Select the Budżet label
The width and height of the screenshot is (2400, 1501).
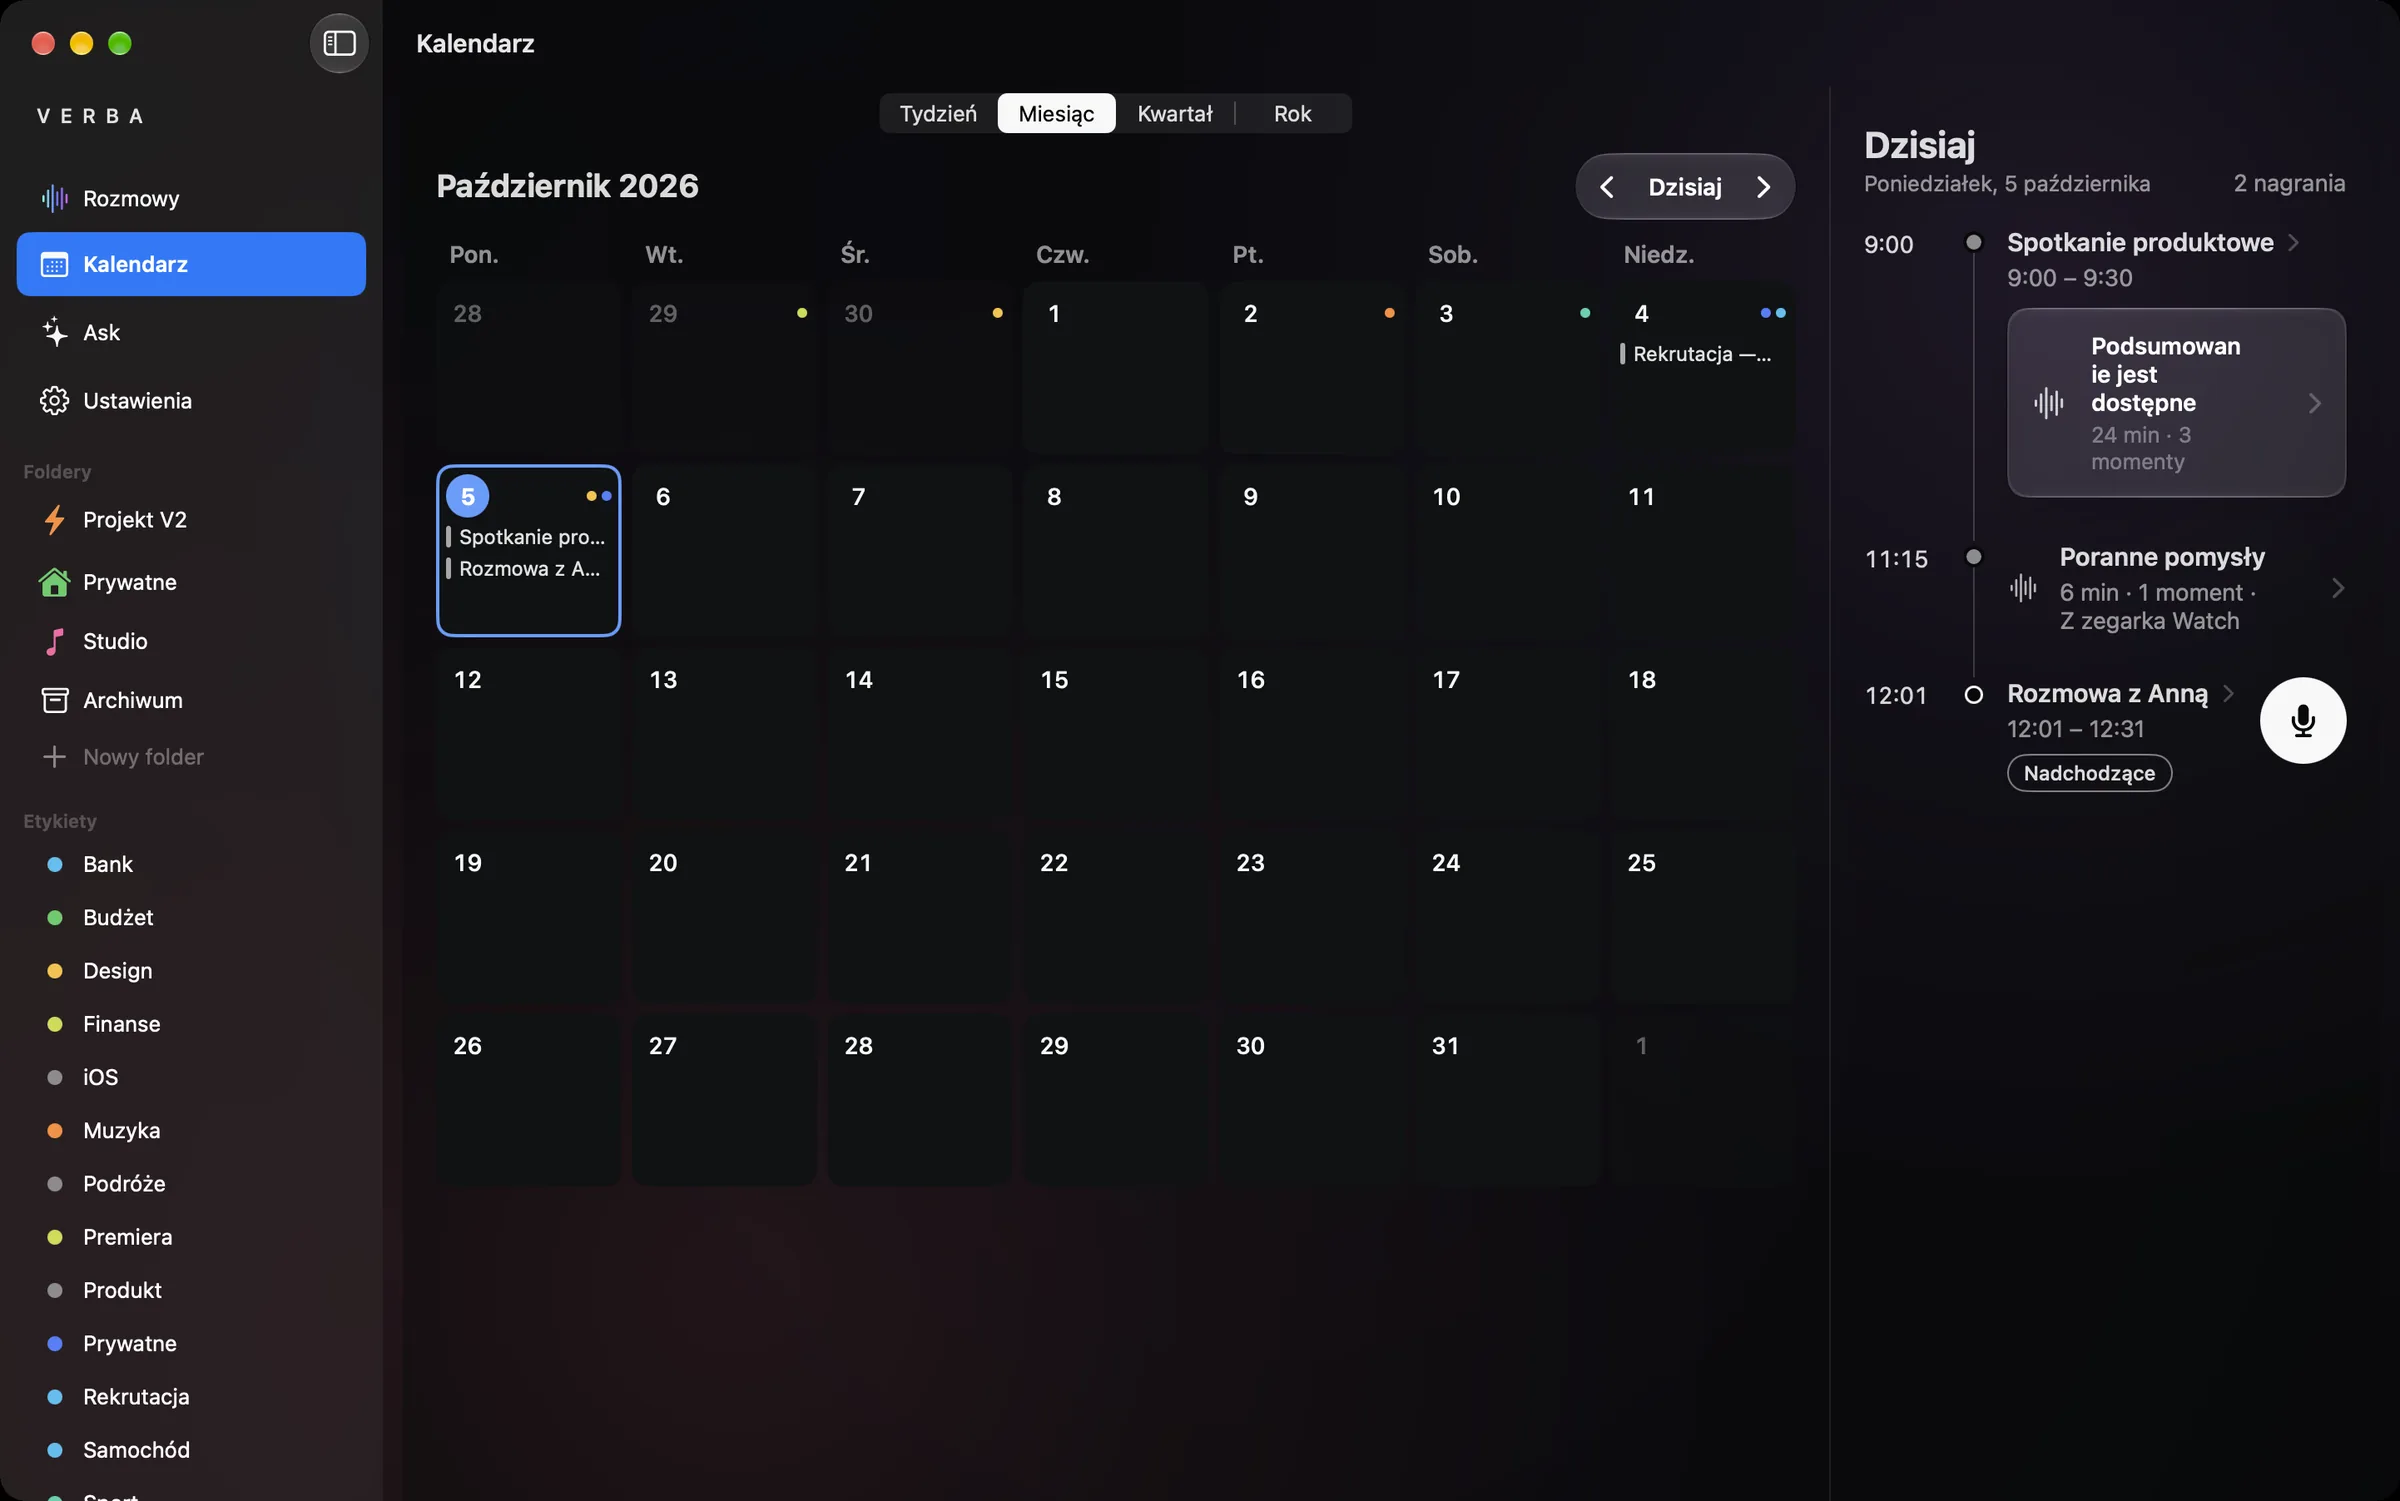(x=118, y=918)
